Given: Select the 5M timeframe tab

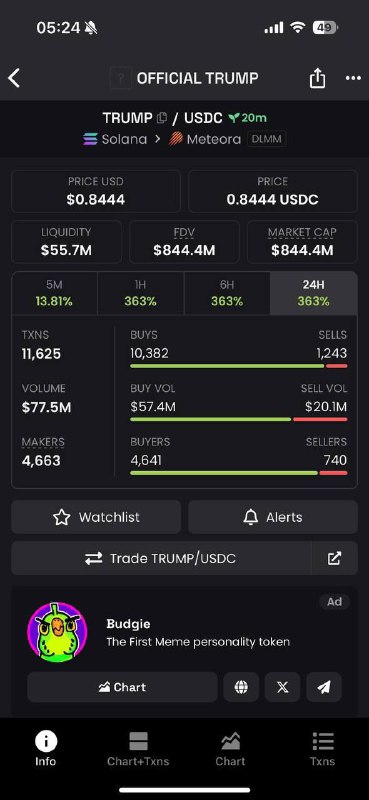Looking at the screenshot, I should pos(55,293).
